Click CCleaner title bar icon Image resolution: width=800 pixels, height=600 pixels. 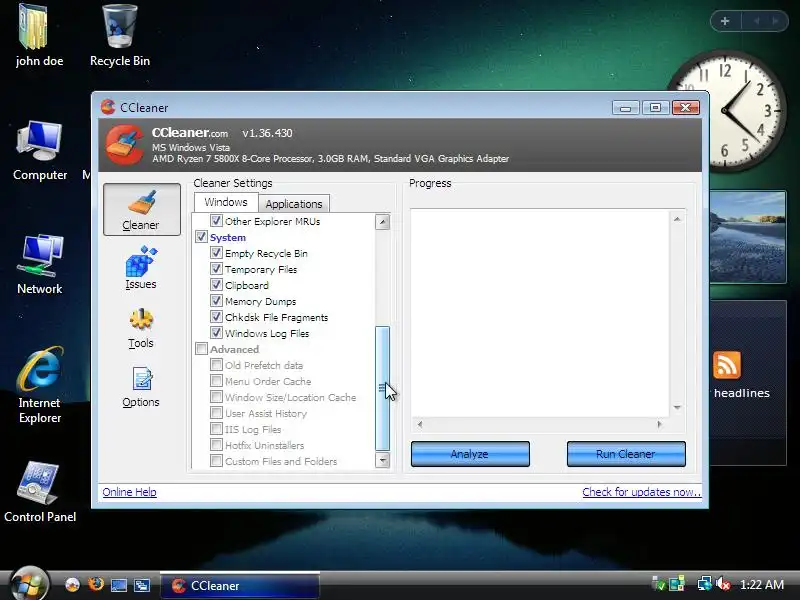(108, 107)
